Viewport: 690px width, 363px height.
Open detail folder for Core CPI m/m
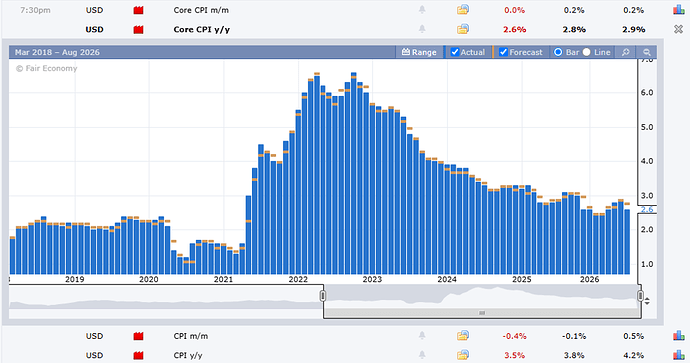coord(463,10)
